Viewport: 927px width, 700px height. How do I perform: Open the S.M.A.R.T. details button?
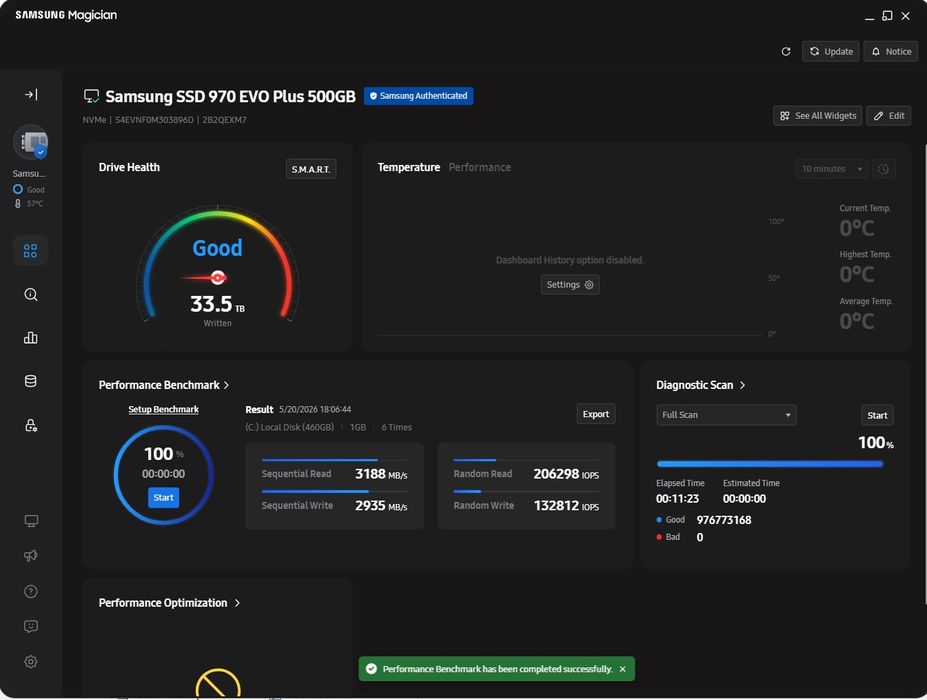[x=311, y=169]
